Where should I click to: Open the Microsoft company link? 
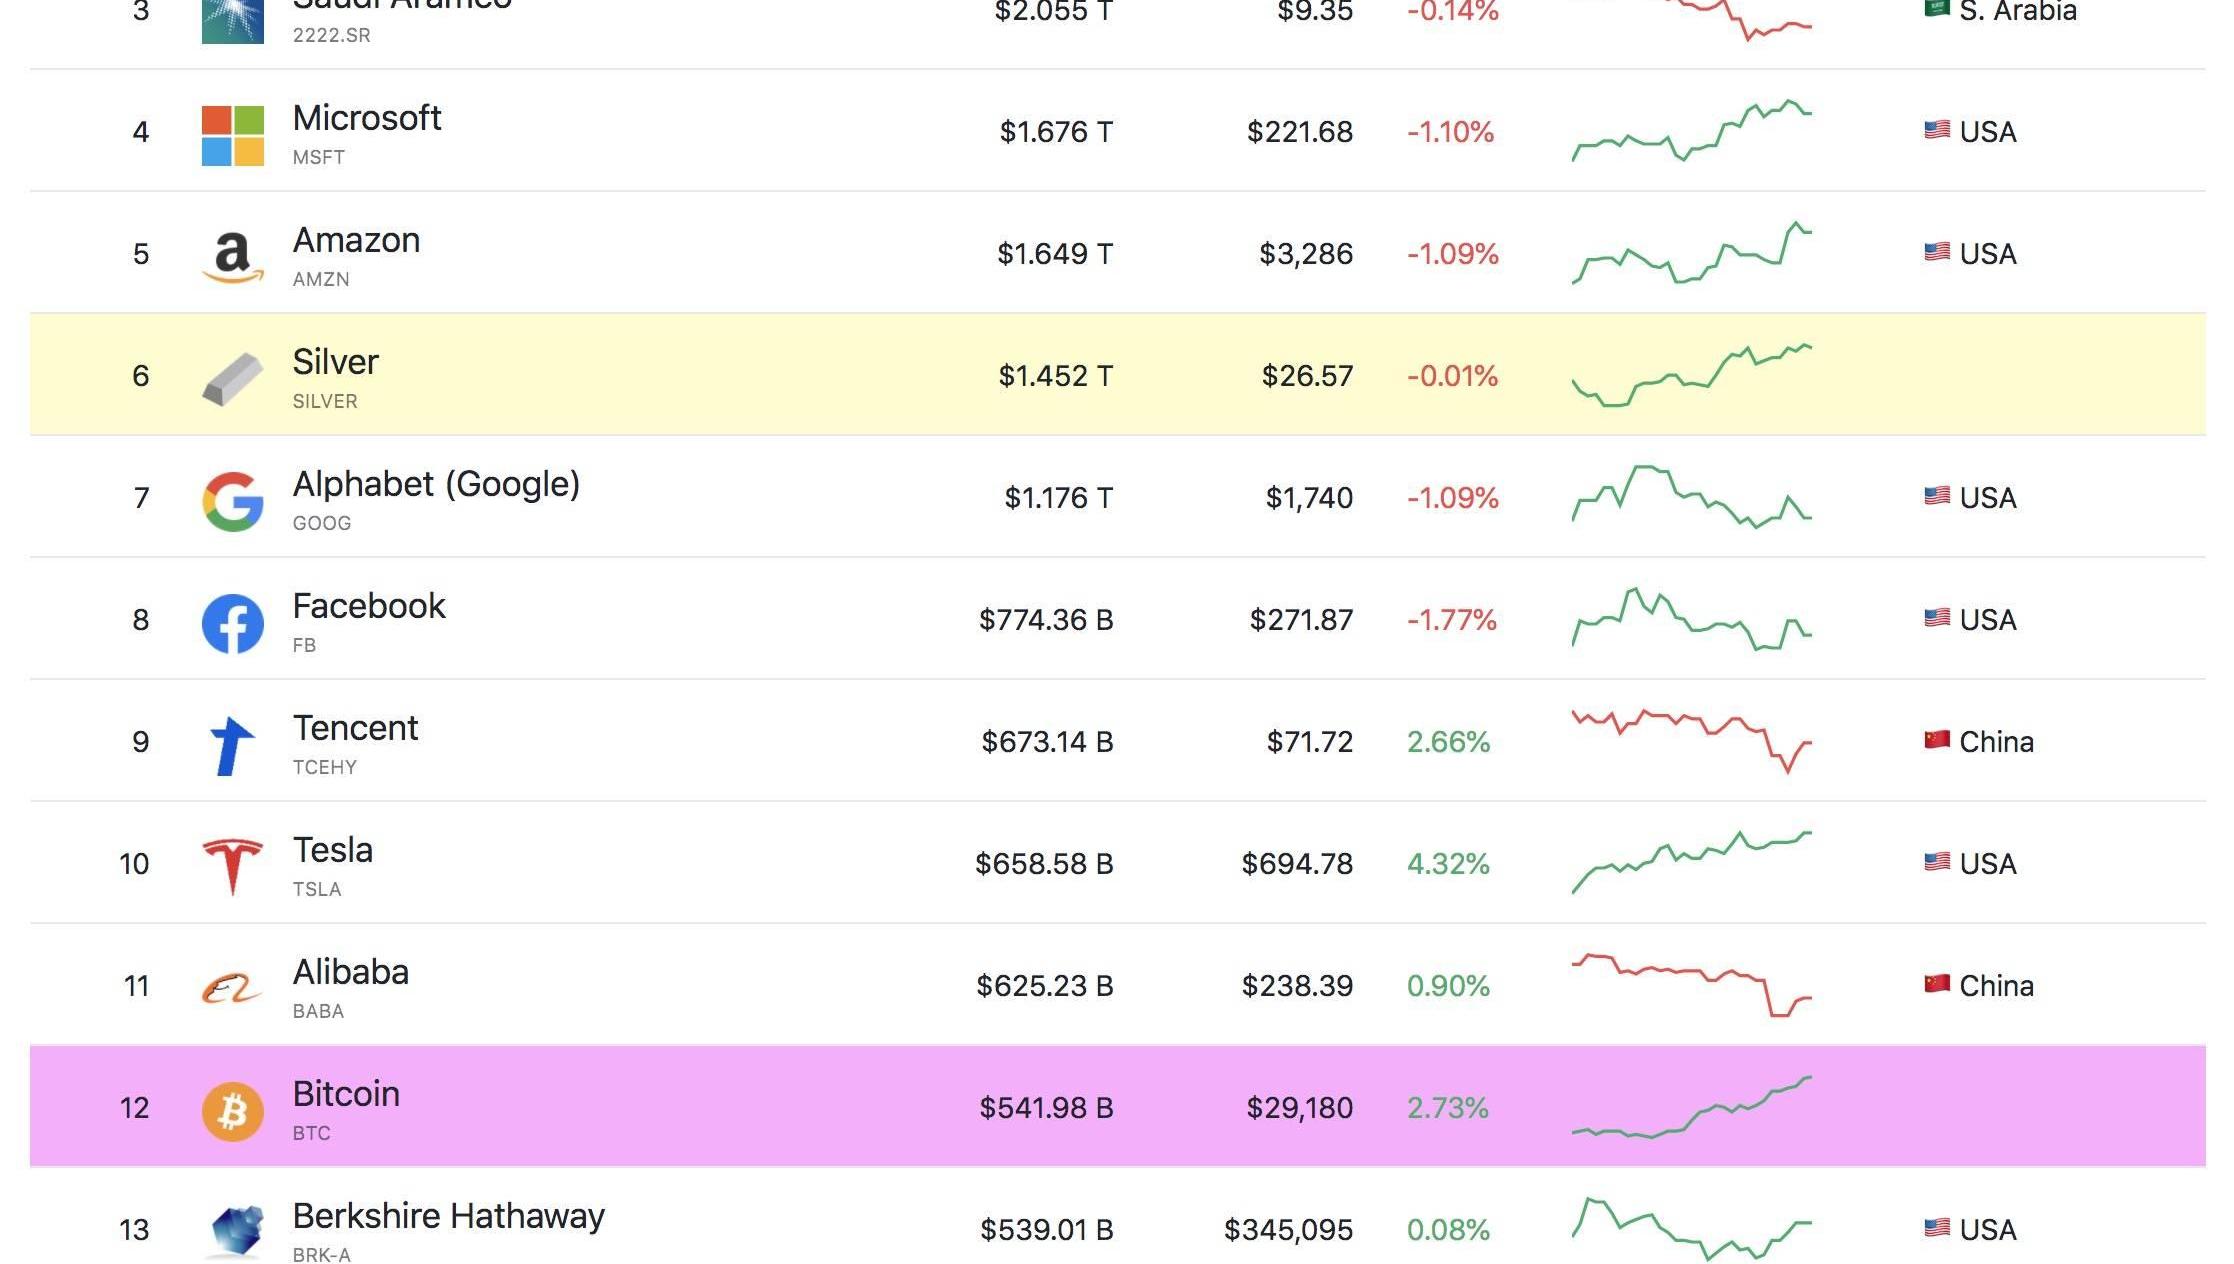pyautogui.click(x=367, y=118)
